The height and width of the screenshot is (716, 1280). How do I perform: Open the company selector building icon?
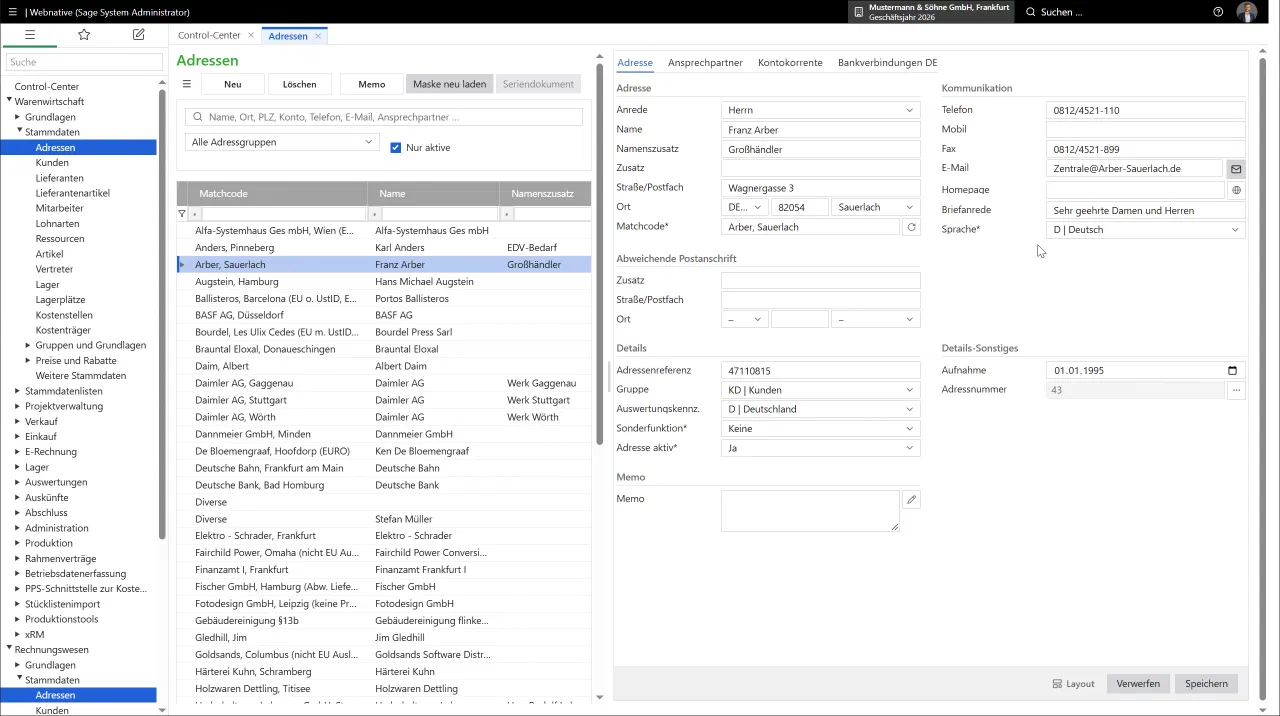[x=858, y=12]
